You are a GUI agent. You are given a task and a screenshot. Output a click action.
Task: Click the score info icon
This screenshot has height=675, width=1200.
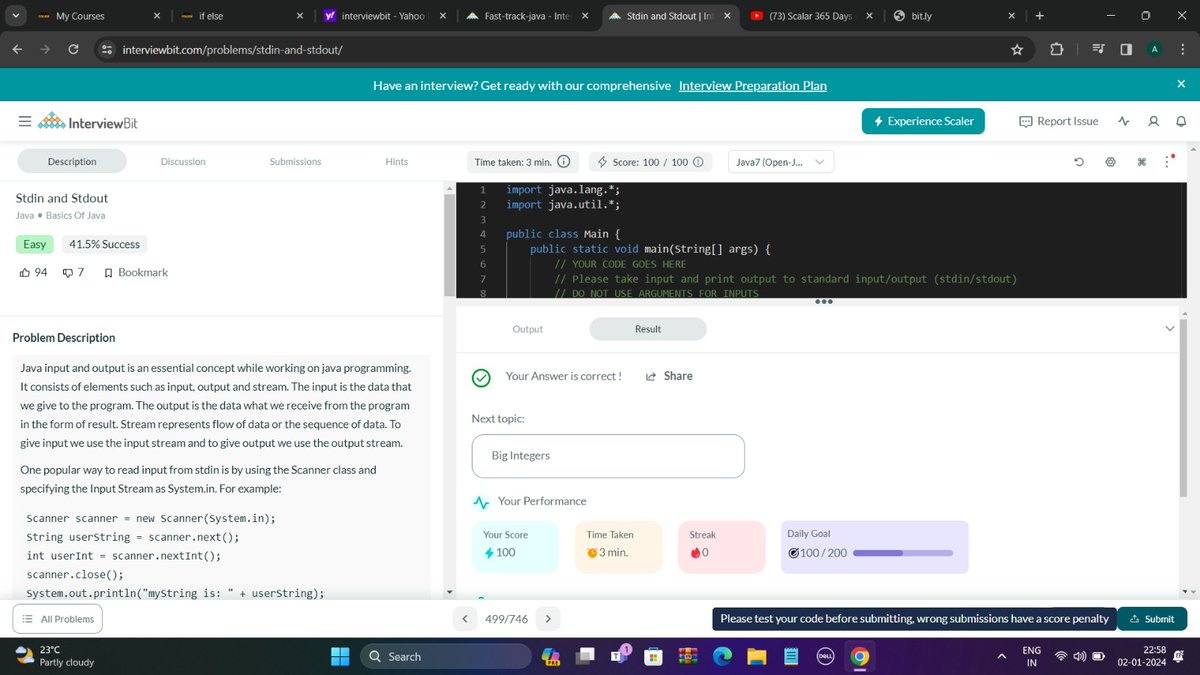pyautogui.click(x=698, y=162)
